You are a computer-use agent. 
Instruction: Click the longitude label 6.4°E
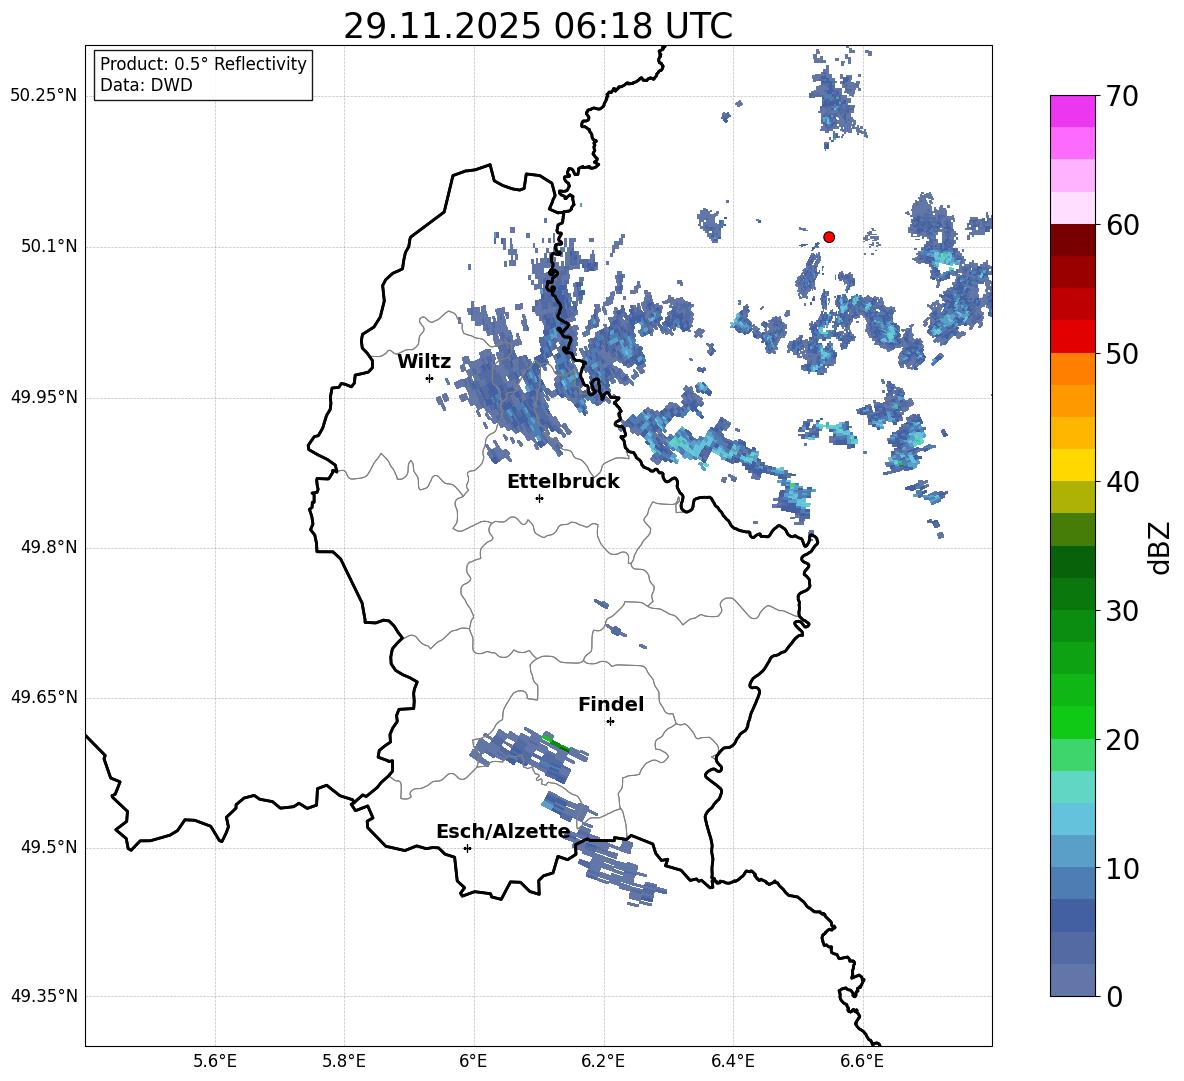pyautogui.click(x=732, y=1061)
